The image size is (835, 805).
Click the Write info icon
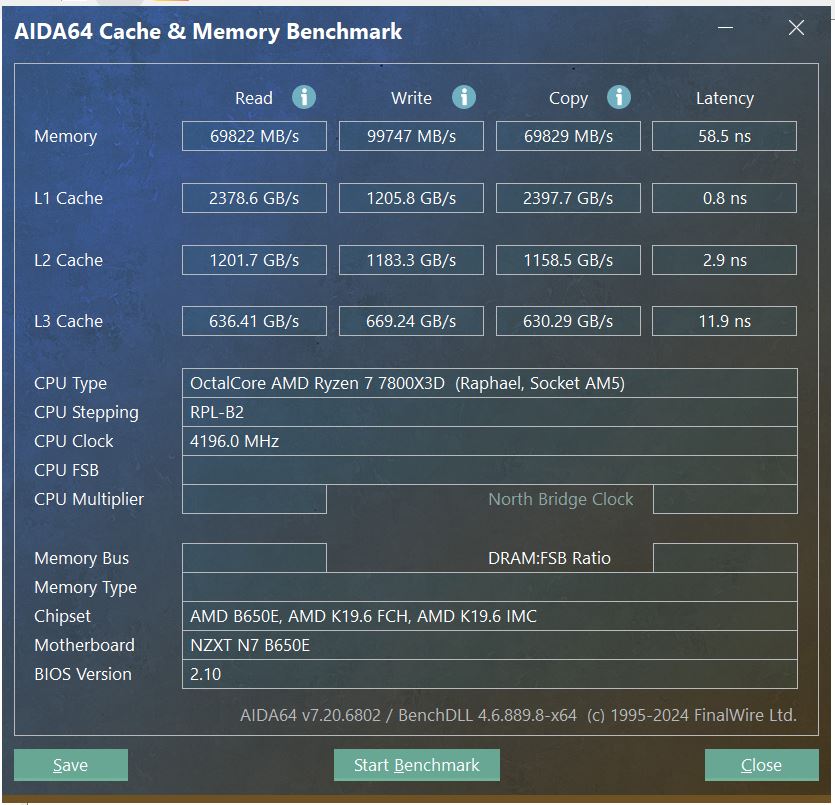coord(464,97)
